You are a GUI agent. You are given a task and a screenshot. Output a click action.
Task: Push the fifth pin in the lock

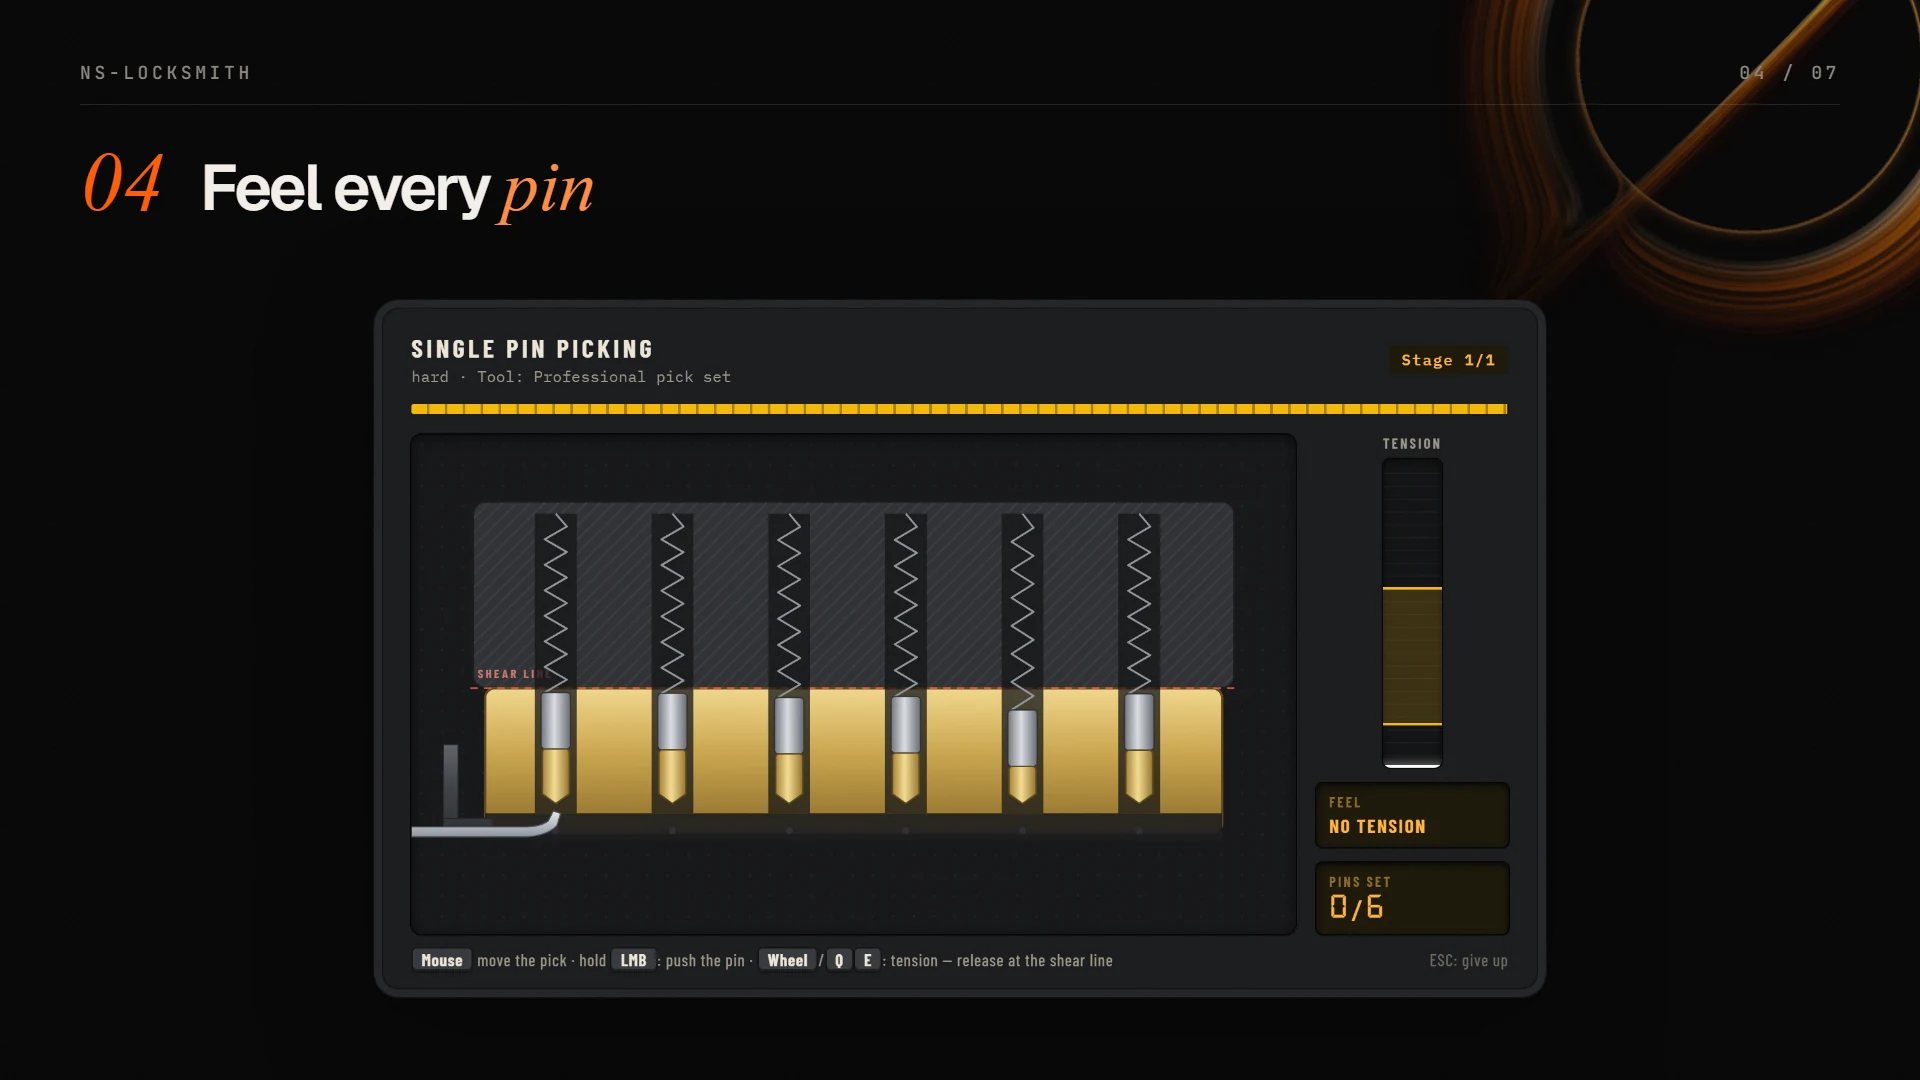click(1022, 756)
